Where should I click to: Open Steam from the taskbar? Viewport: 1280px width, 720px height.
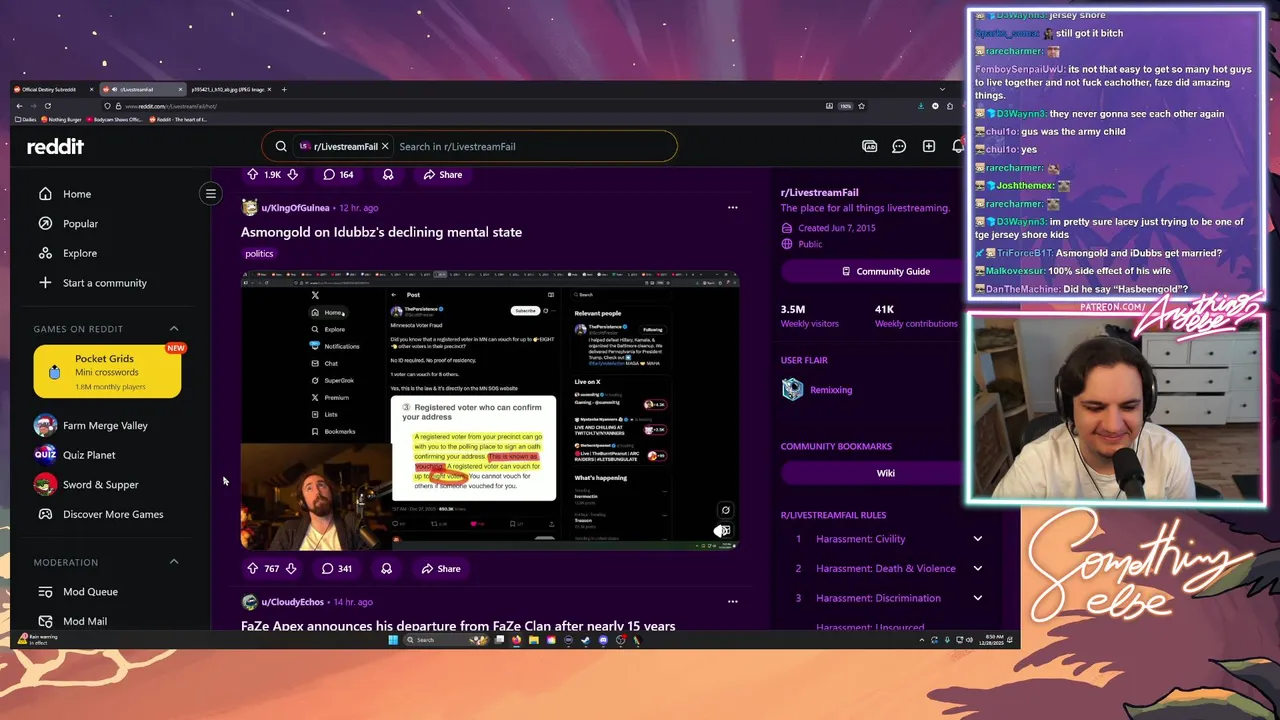tap(585, 640)
